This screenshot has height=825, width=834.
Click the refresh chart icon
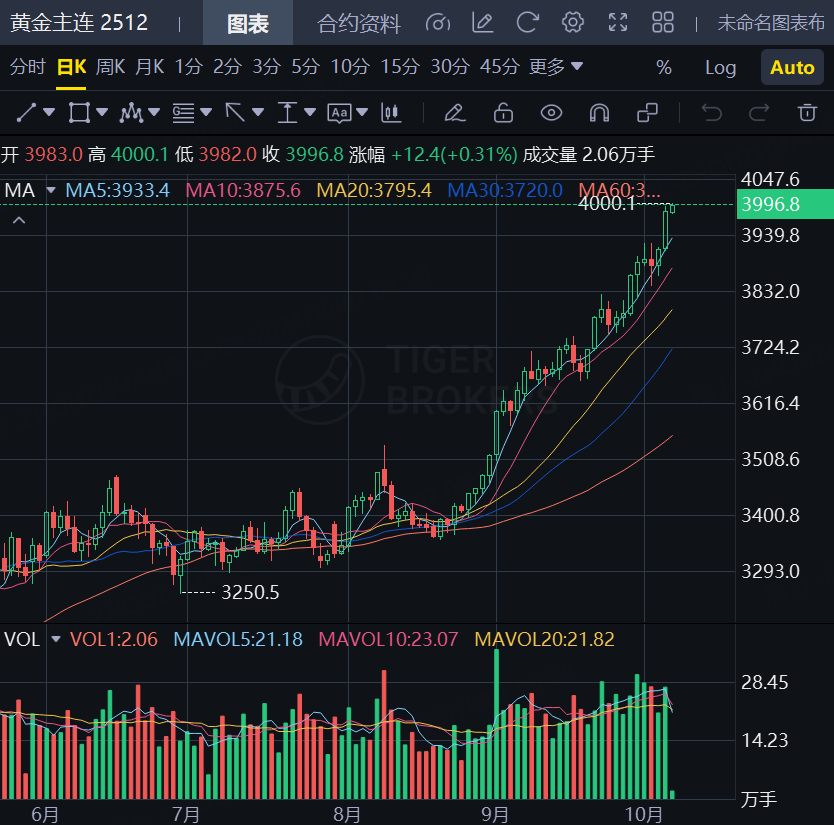click(x=527, y=22)
